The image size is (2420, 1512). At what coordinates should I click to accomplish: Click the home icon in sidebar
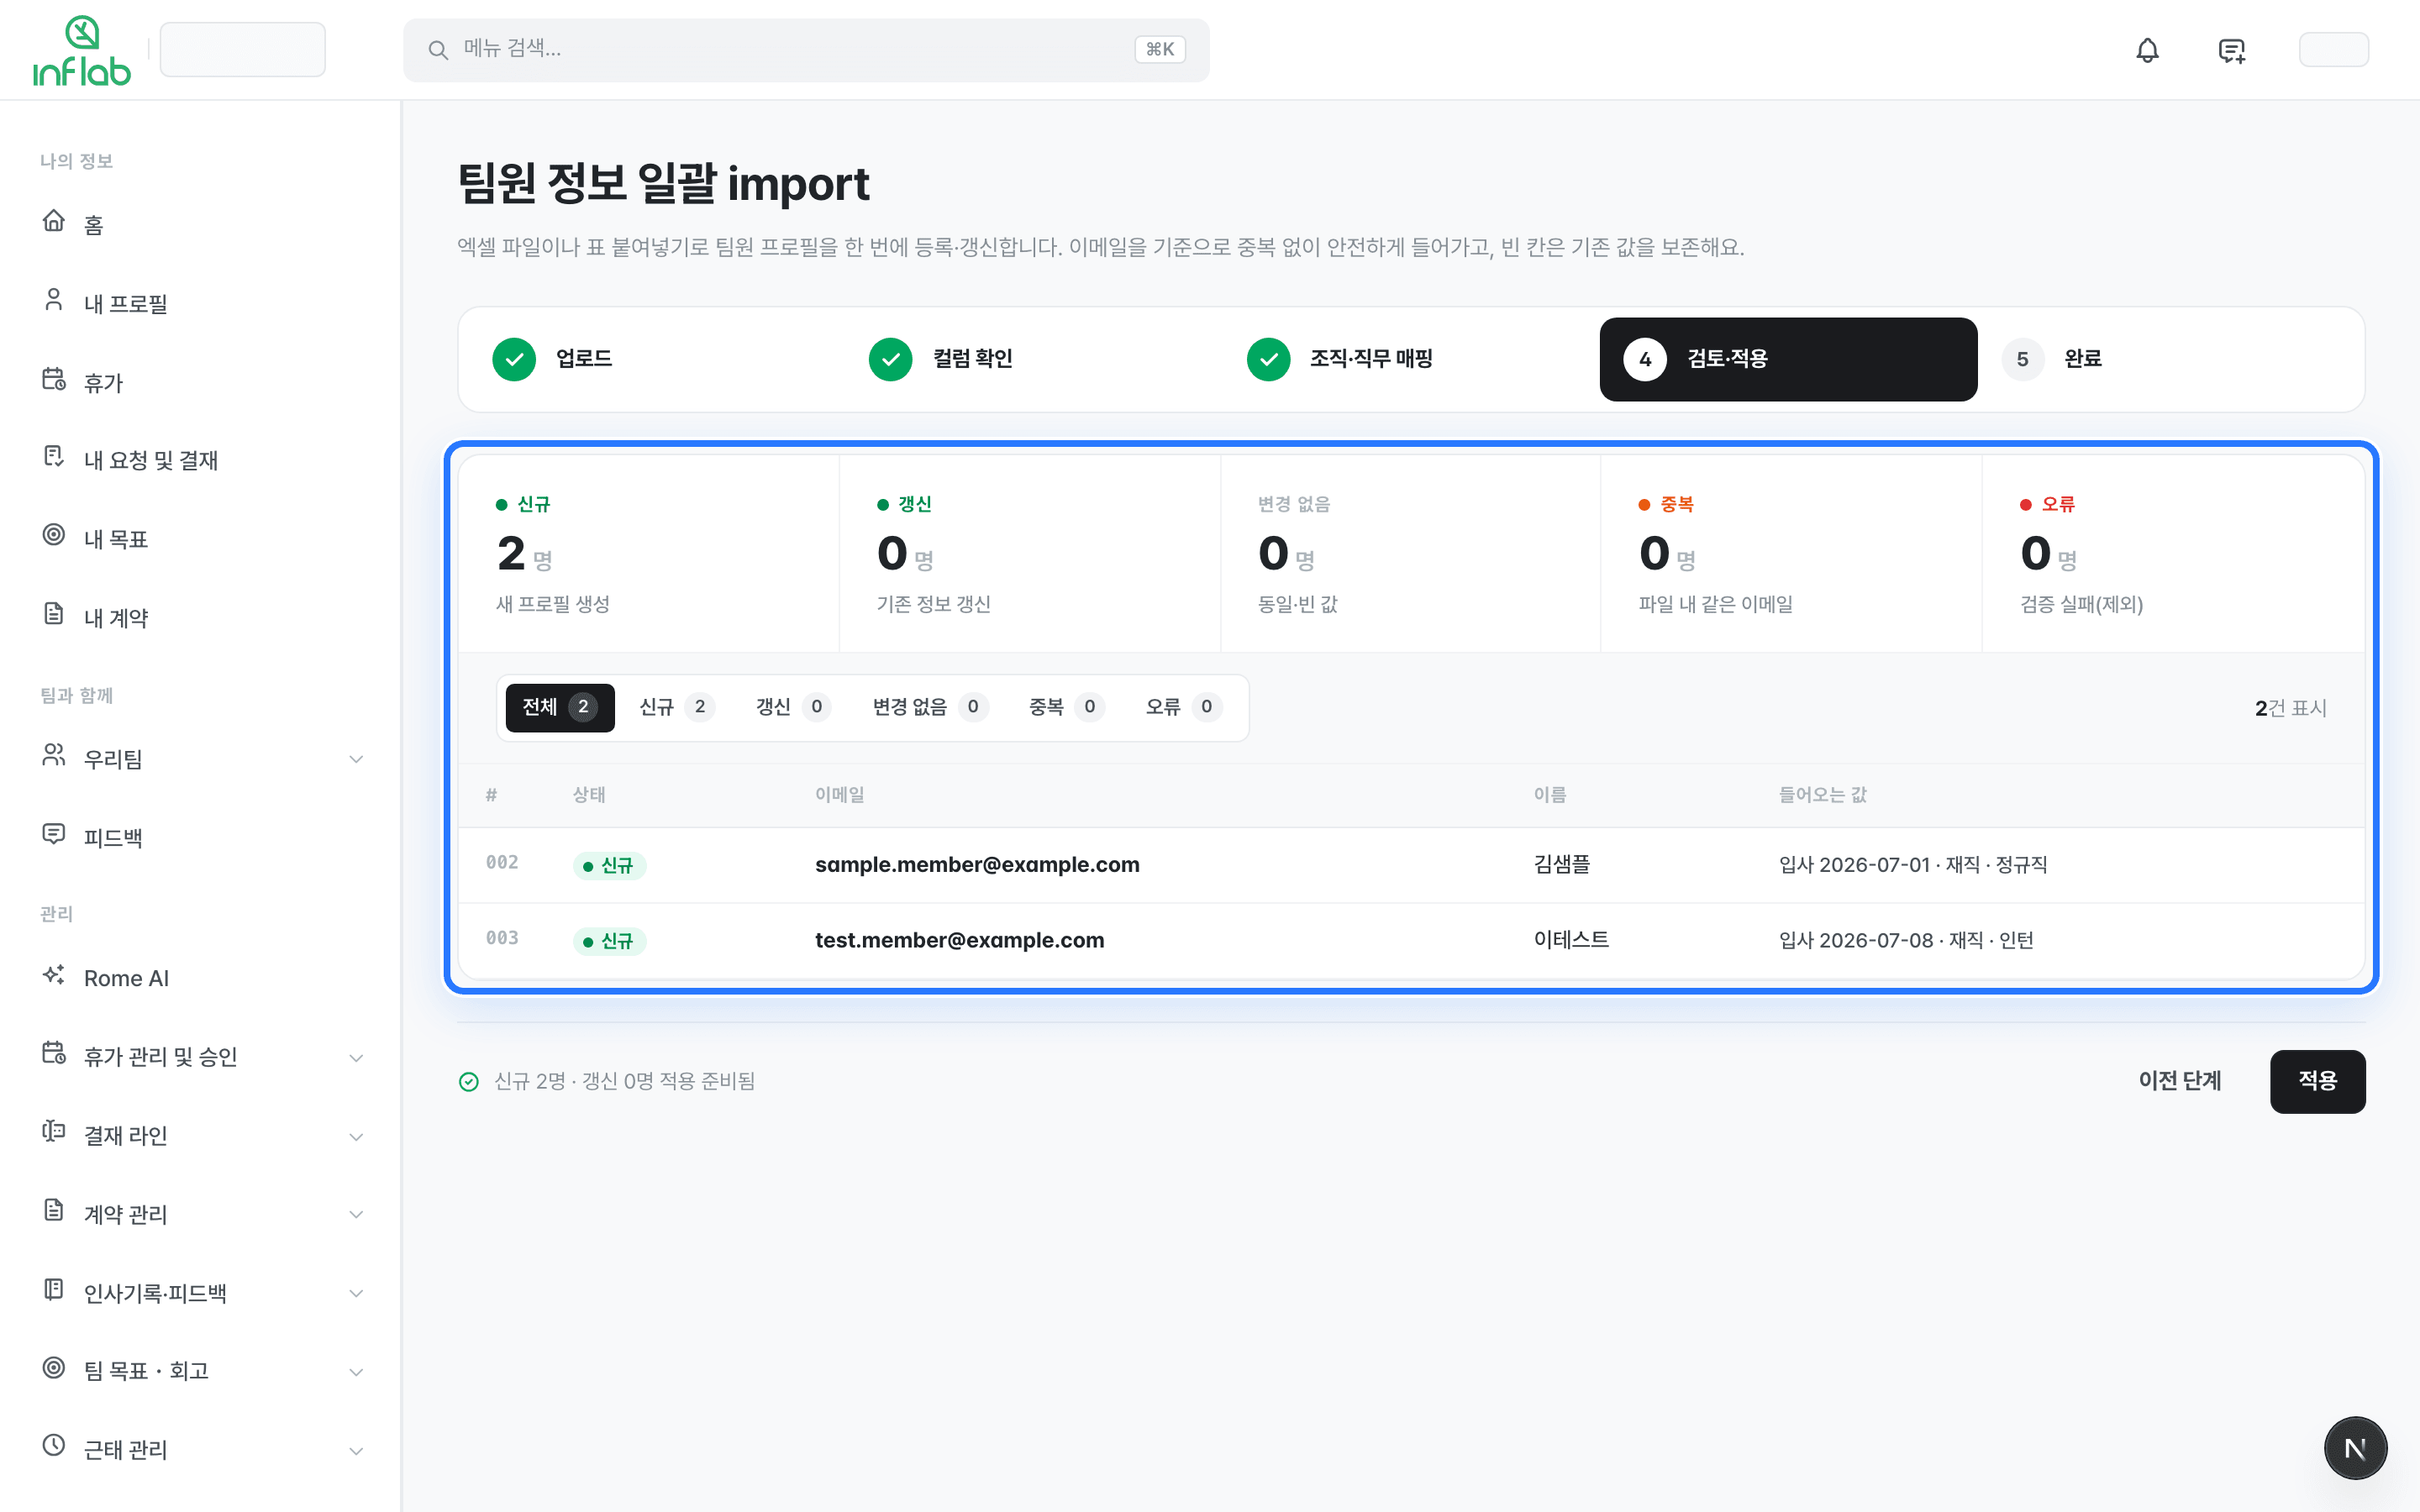click(x=54, y=221)
